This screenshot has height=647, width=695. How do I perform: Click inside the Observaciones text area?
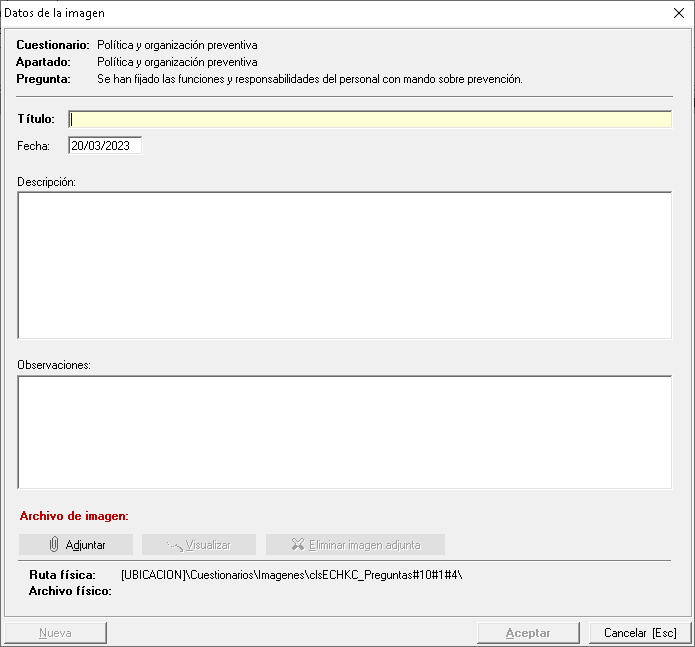pos(344,432)
